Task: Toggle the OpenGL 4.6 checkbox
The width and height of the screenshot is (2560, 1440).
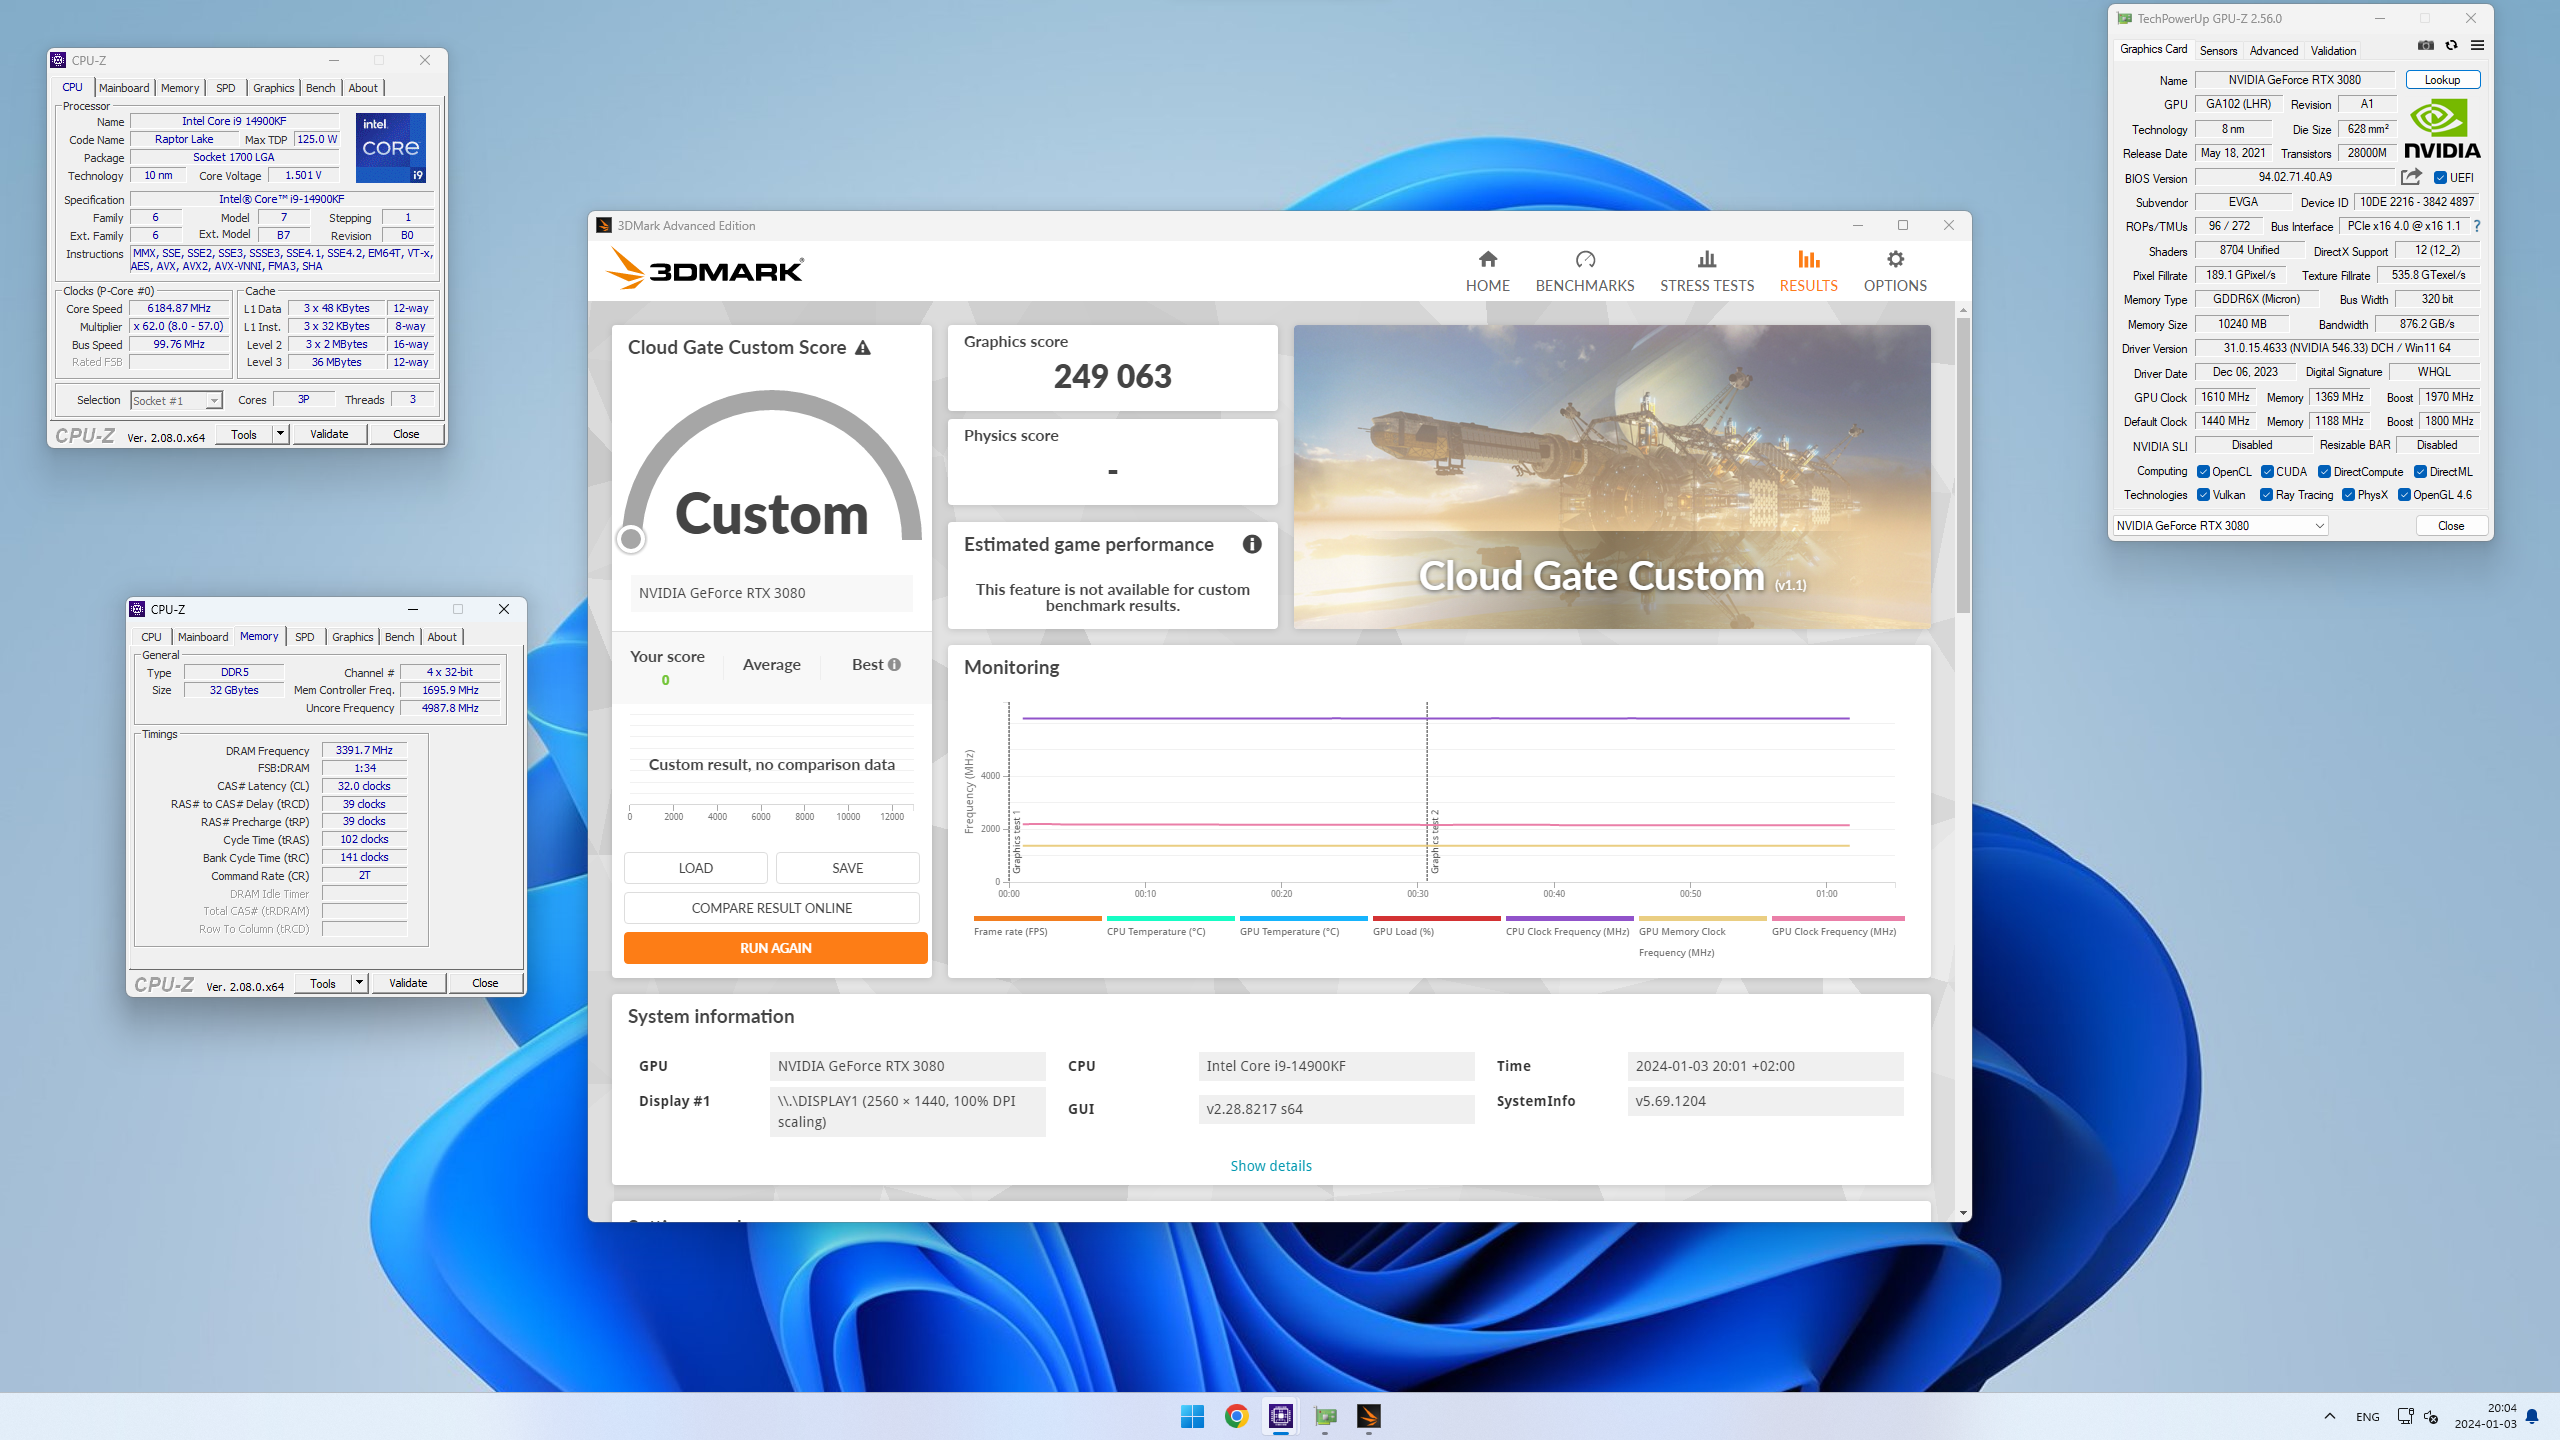Action: (2404, 495)
